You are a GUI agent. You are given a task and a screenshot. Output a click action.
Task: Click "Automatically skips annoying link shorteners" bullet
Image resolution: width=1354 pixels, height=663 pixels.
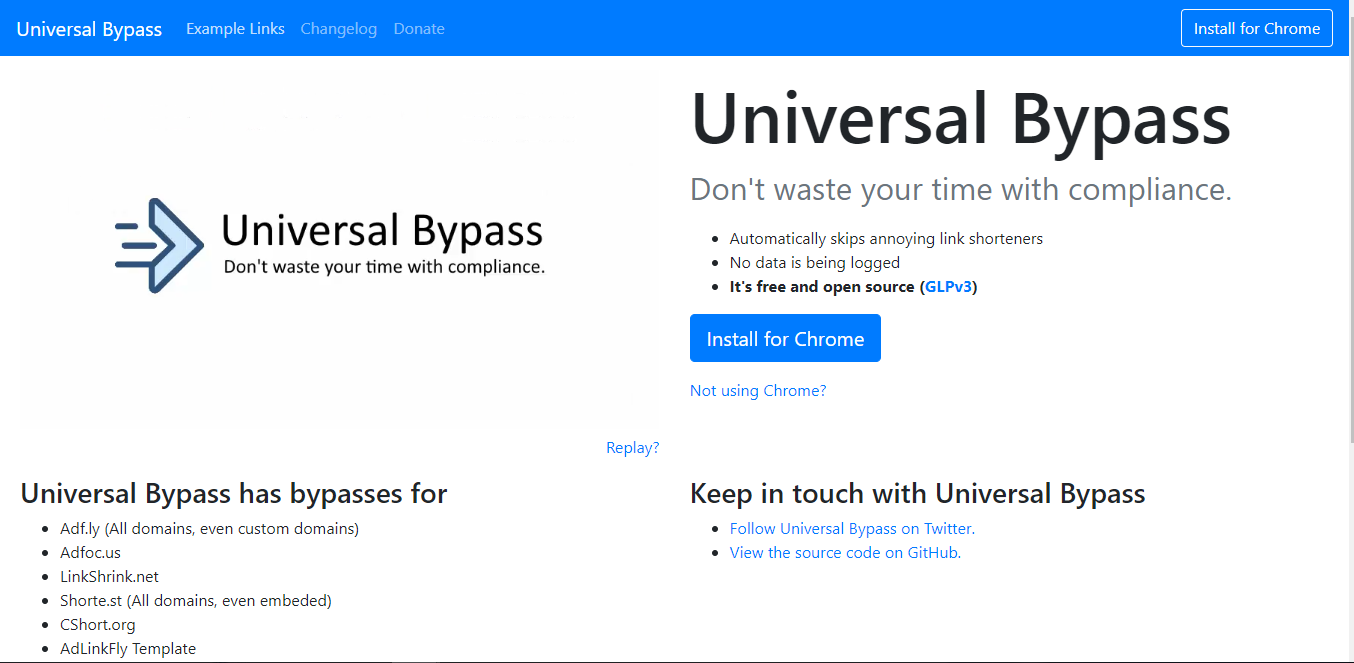(886, 239)
